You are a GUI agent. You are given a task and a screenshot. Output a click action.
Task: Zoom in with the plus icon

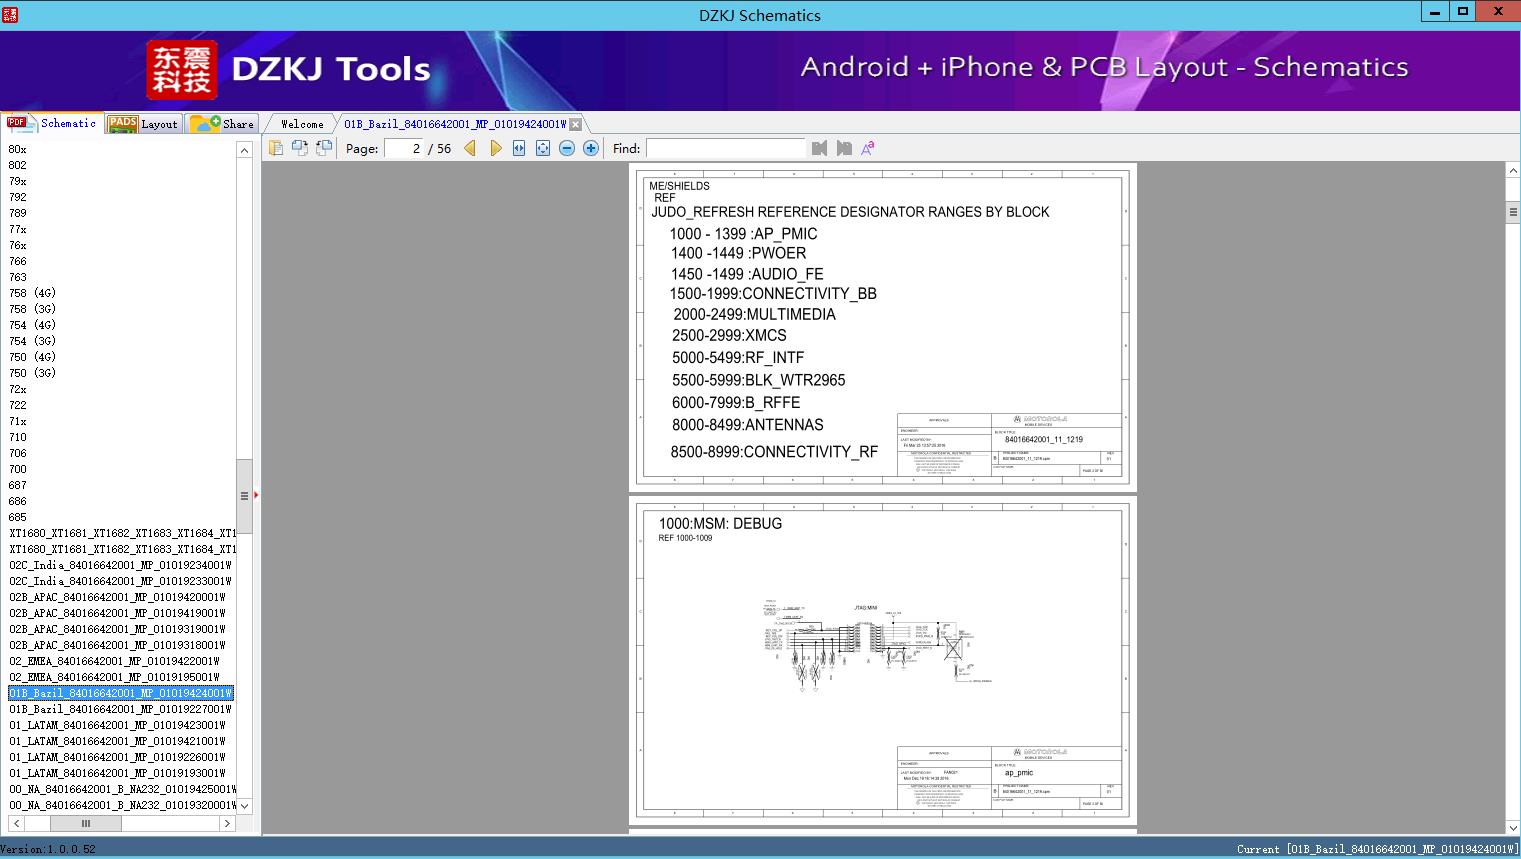pyautogui.click(x=591, y=148)
